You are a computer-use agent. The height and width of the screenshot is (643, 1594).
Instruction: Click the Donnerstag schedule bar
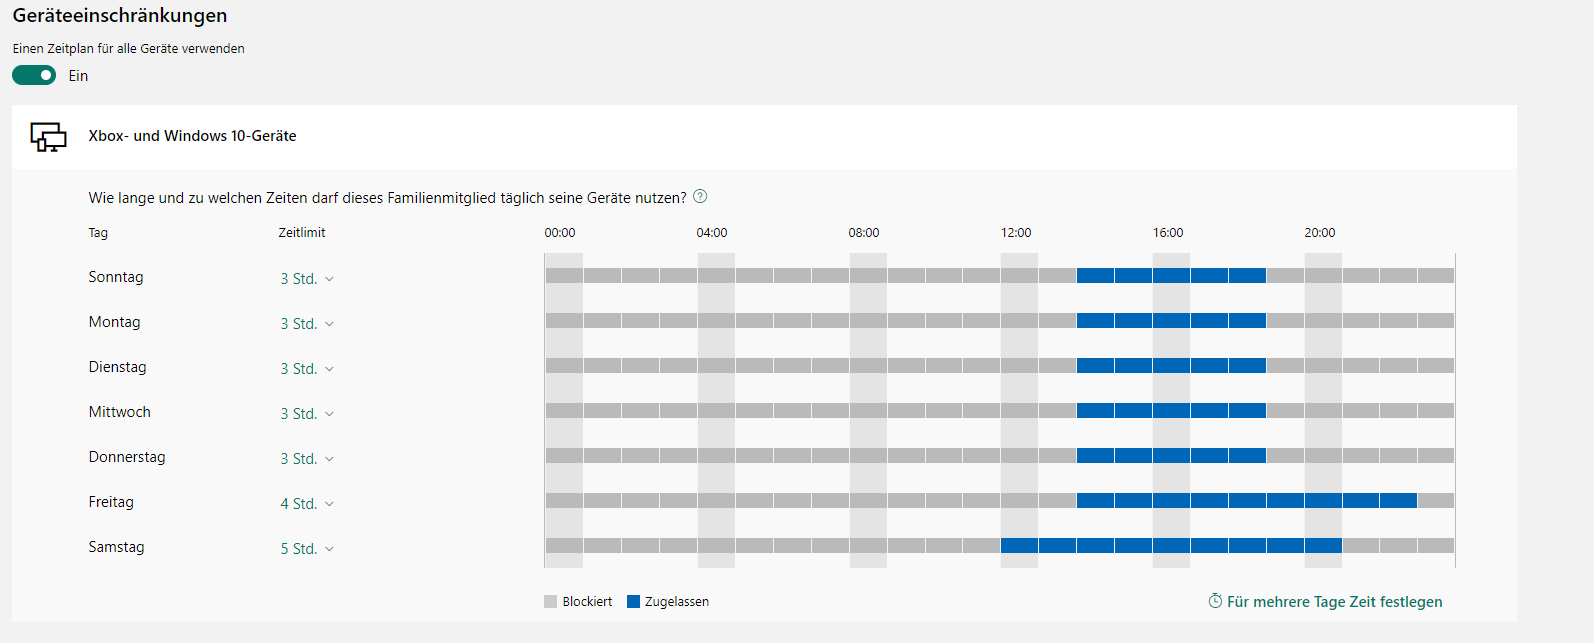click(x=1000, y=455)
